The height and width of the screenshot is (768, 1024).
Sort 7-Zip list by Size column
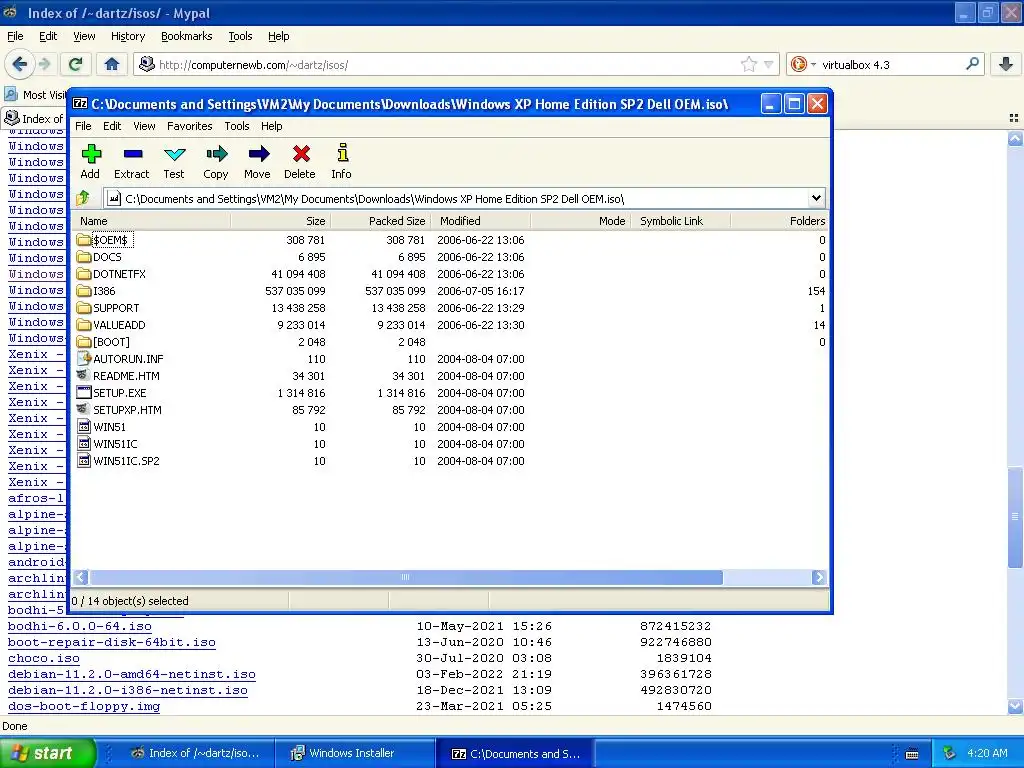[281, 221]
